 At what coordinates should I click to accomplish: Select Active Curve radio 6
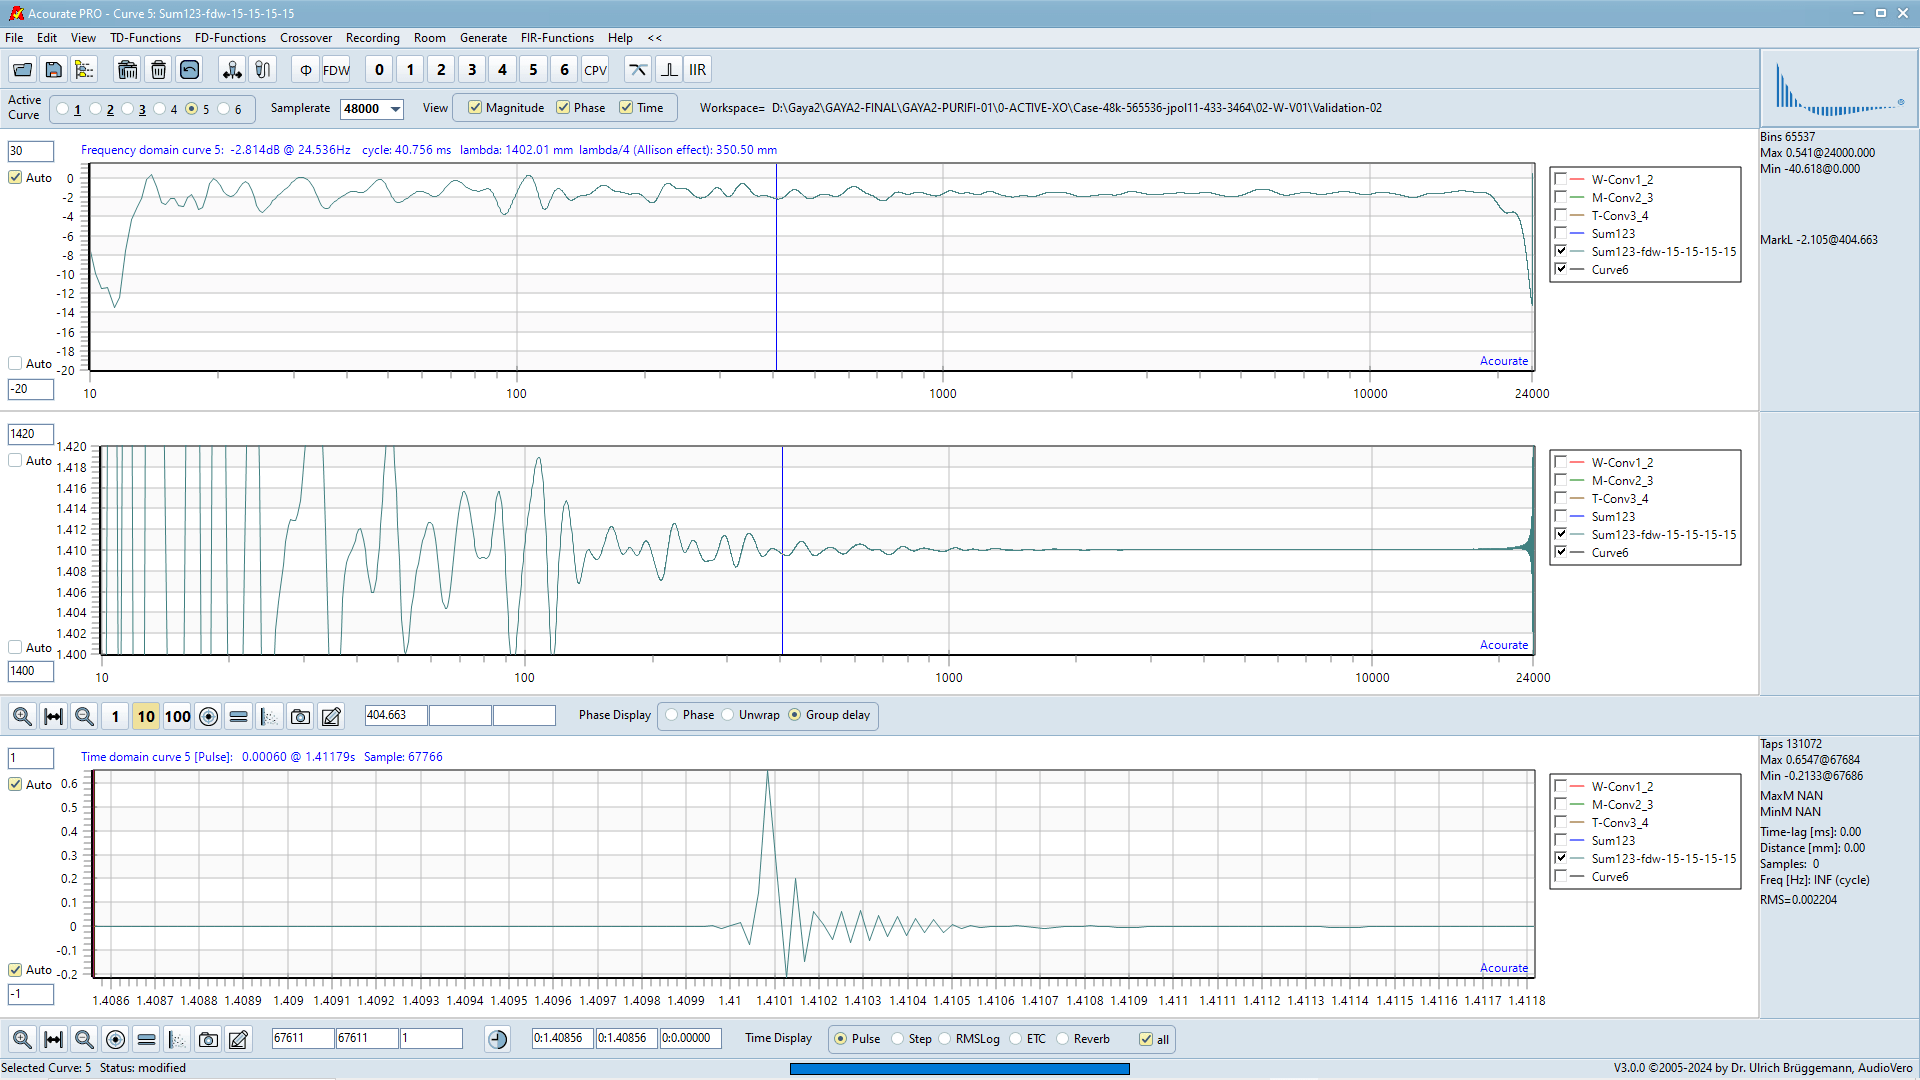224,109
